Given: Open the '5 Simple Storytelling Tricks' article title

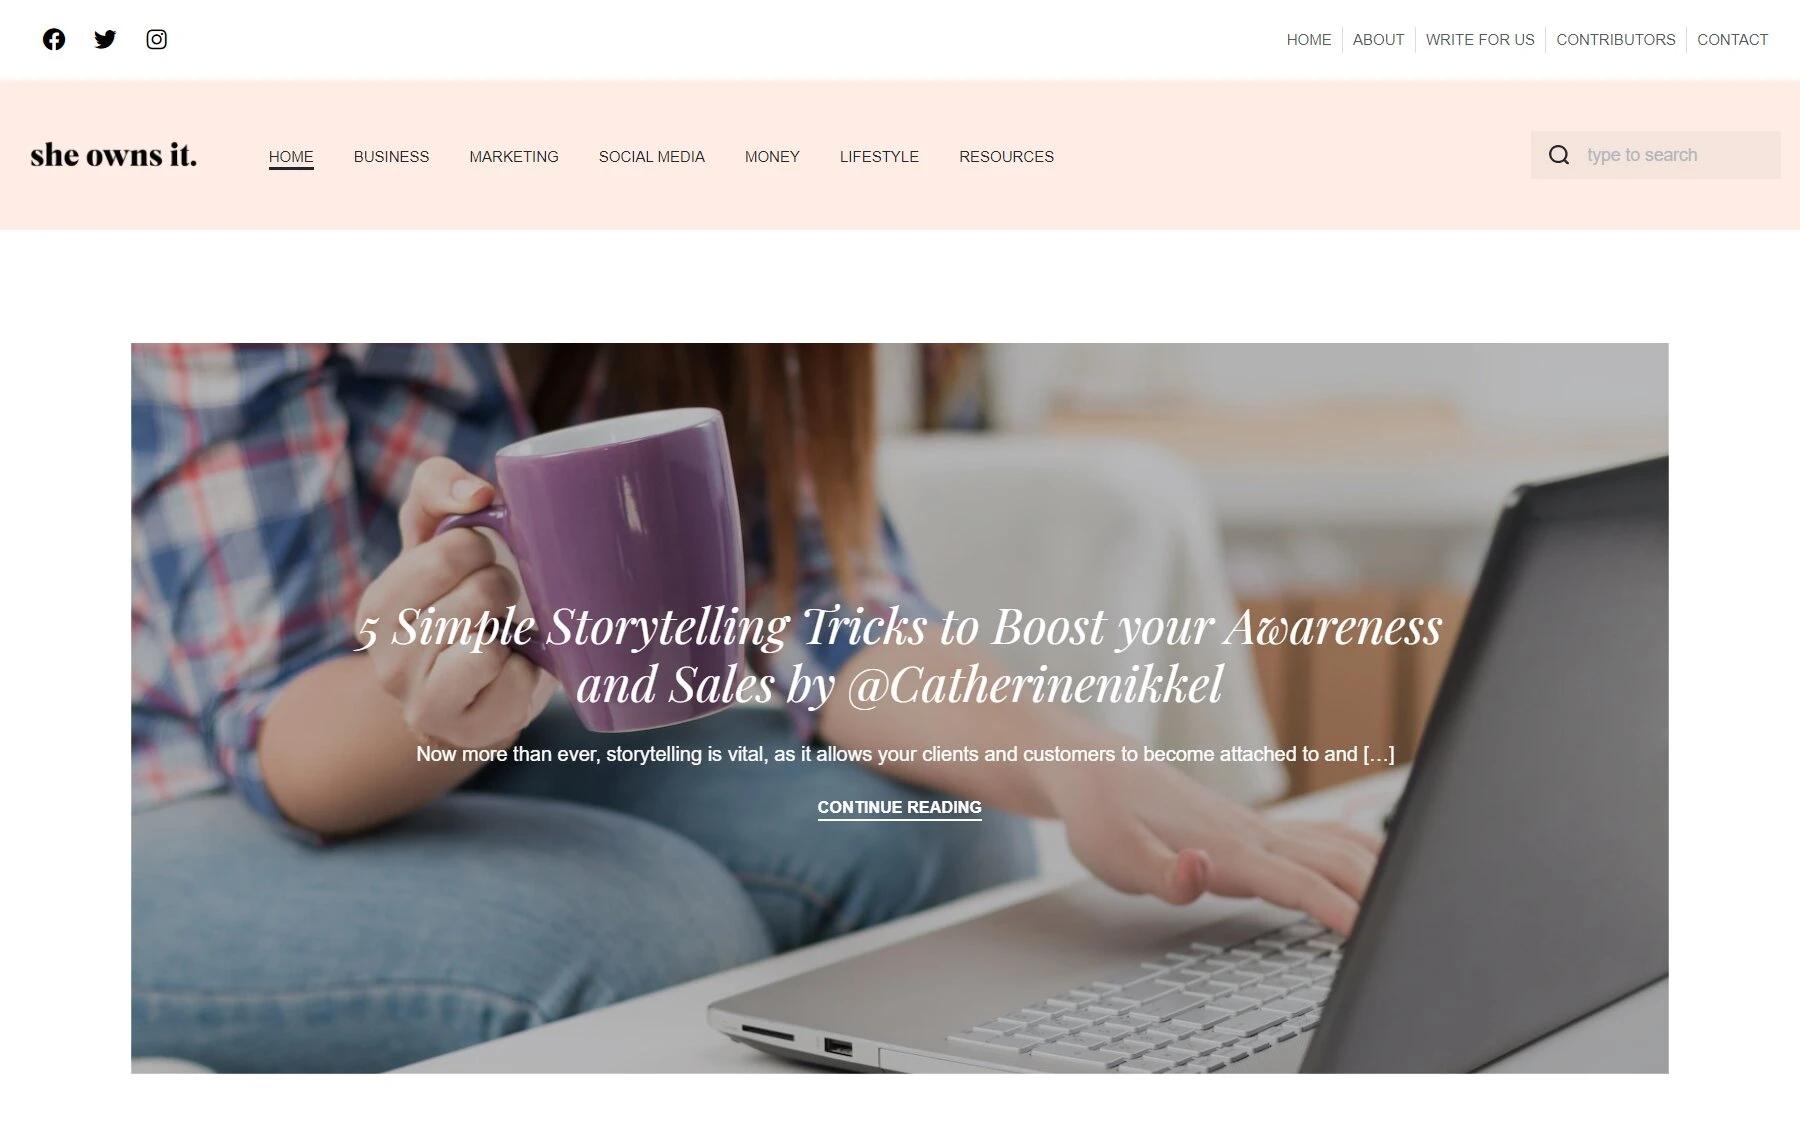Looking at the screenshot, I should coord(899,656).
